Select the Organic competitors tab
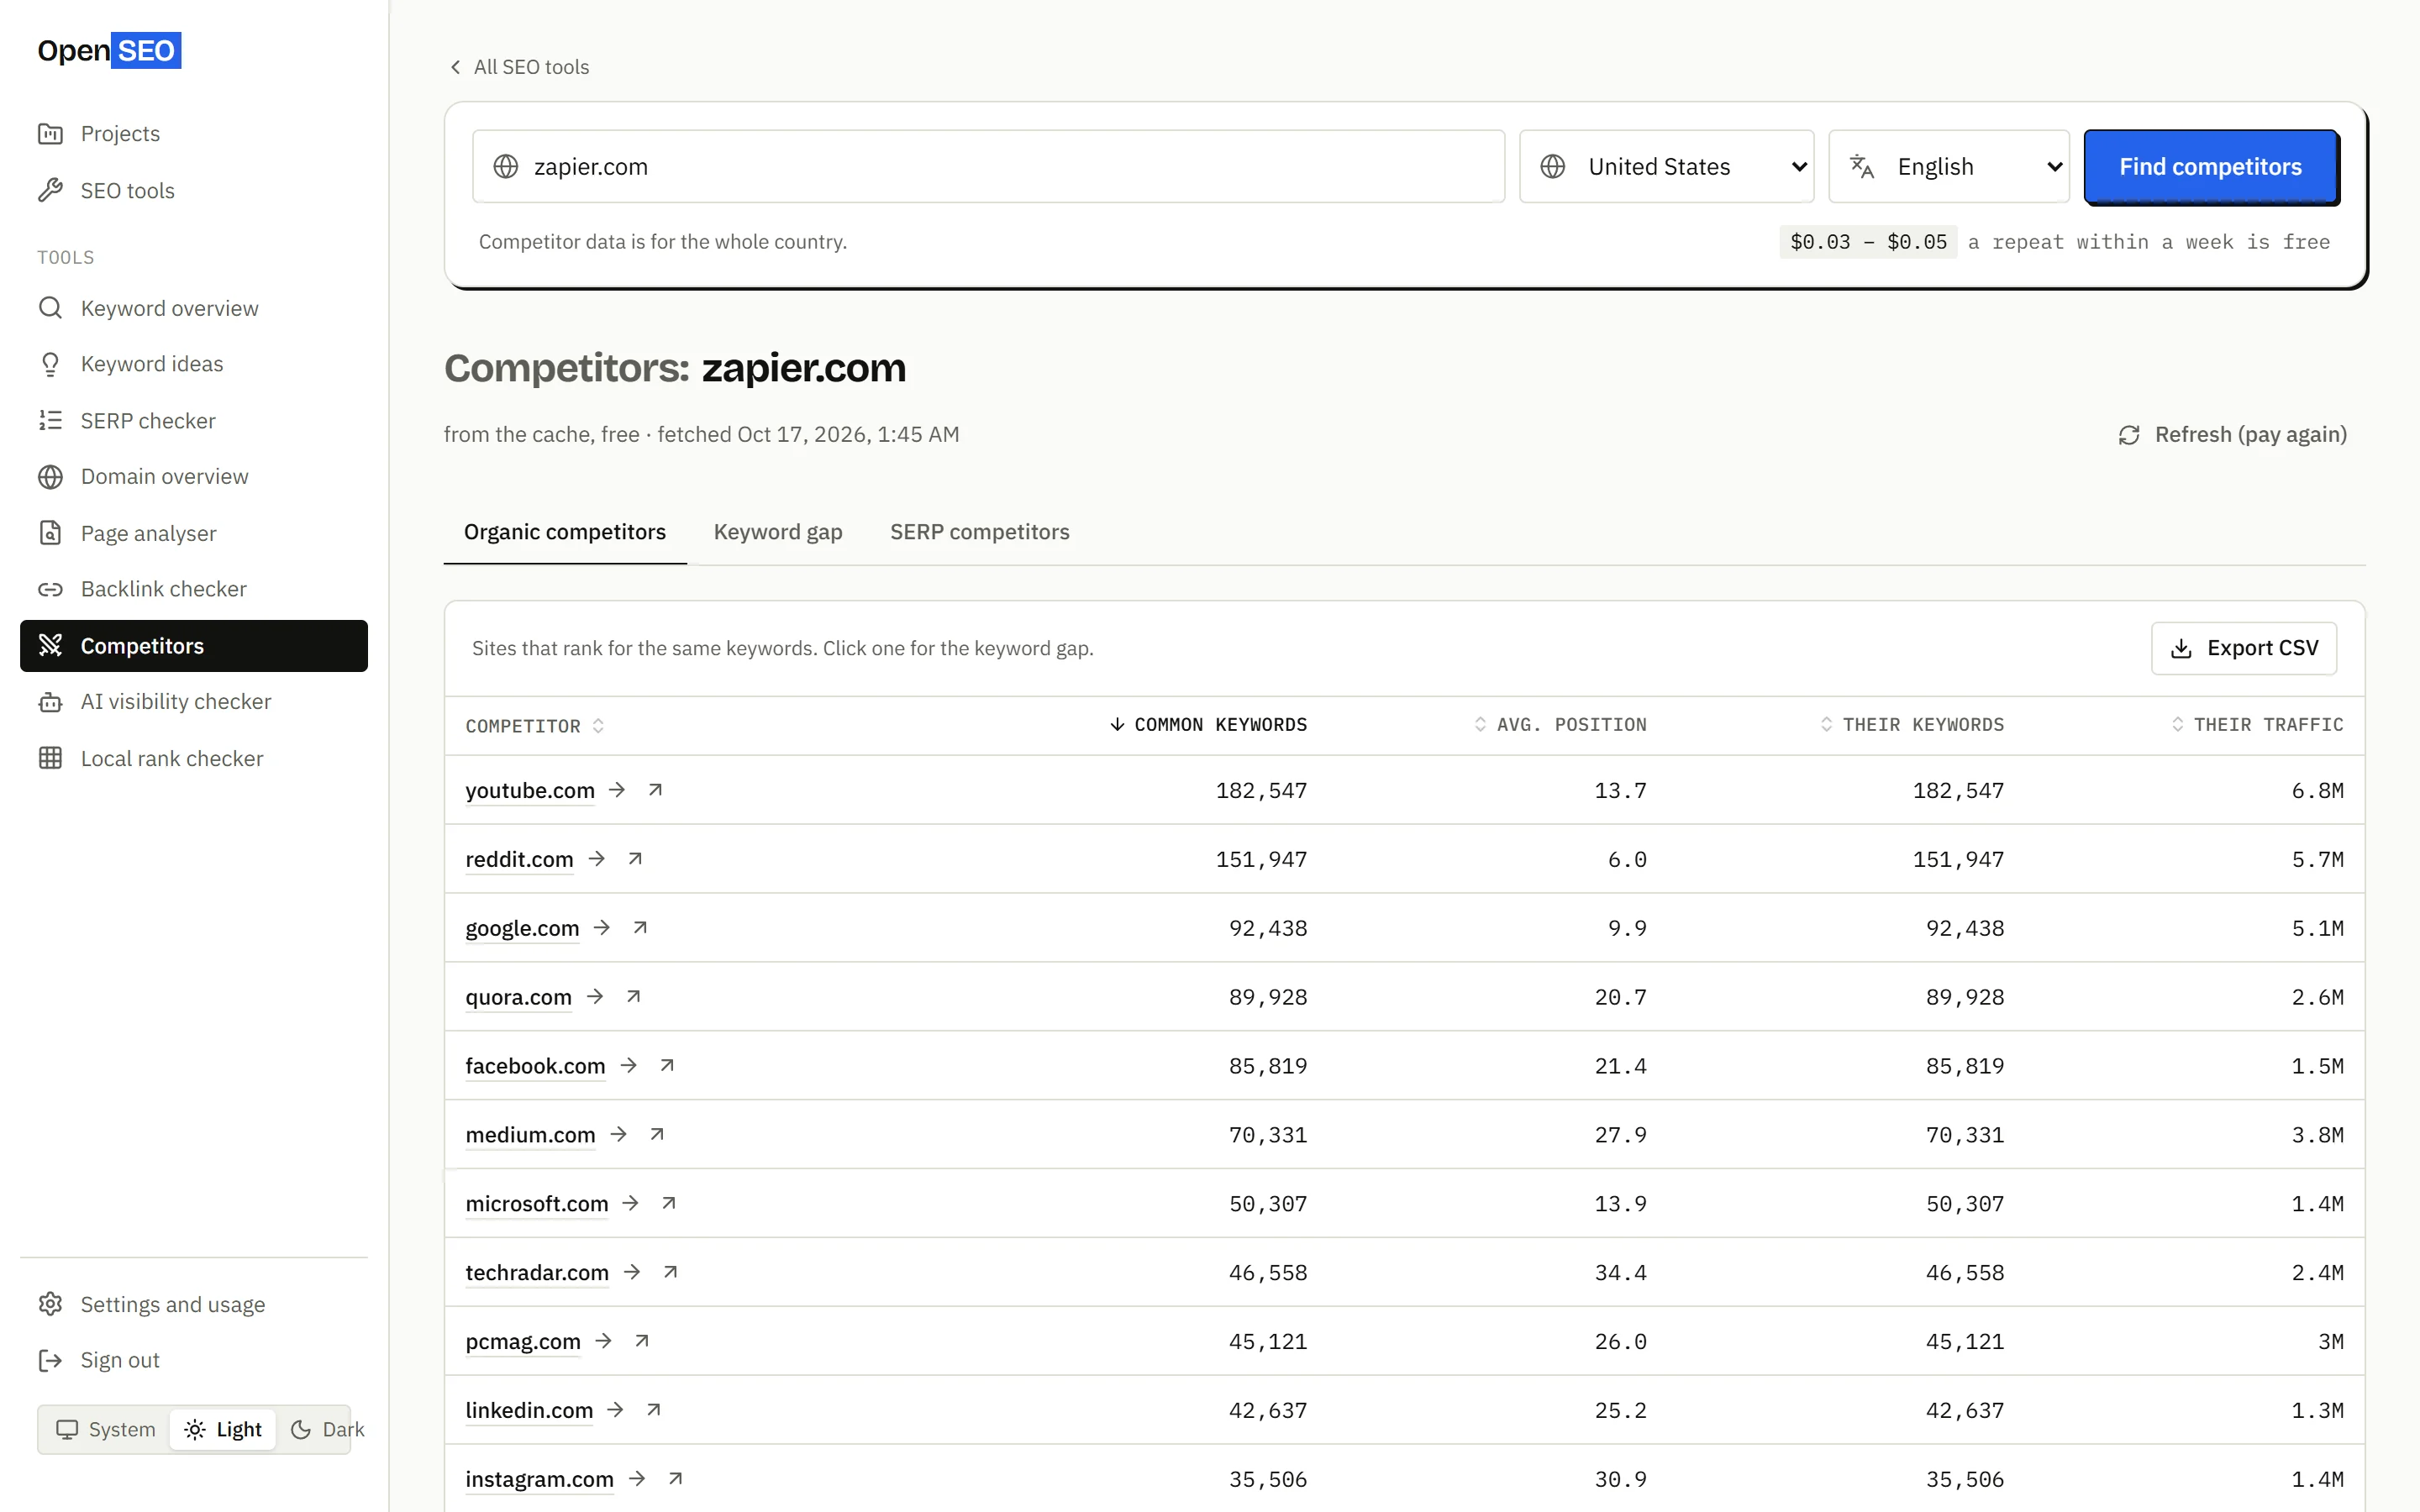Screen dimensions: 2420x1512 [565, 532]
